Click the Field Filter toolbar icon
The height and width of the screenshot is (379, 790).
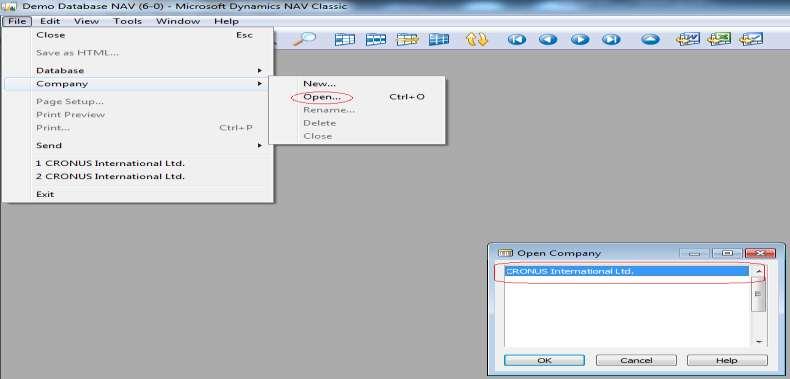tap(345, 39)
